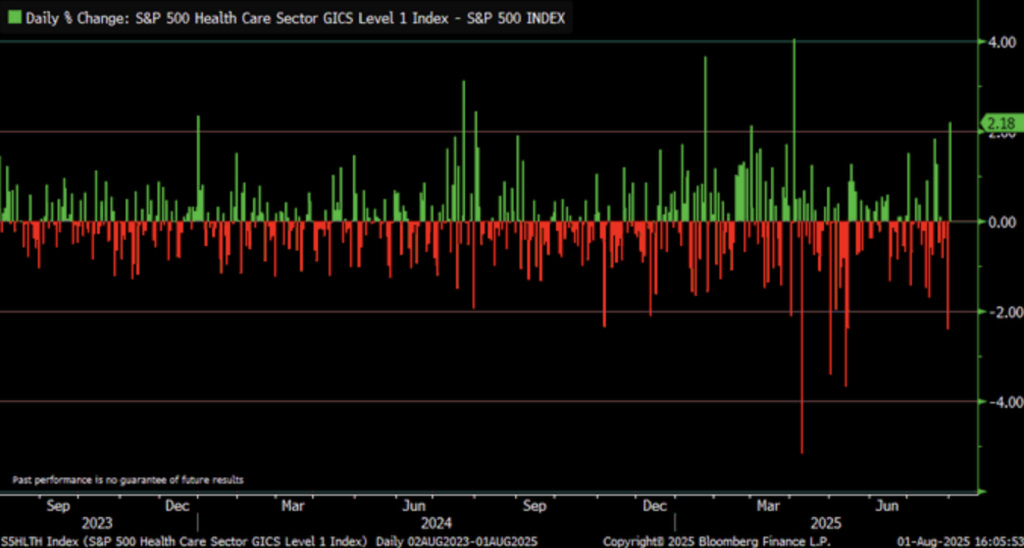
Task: Click the green legend color swatch
Action: coord(13,19)
